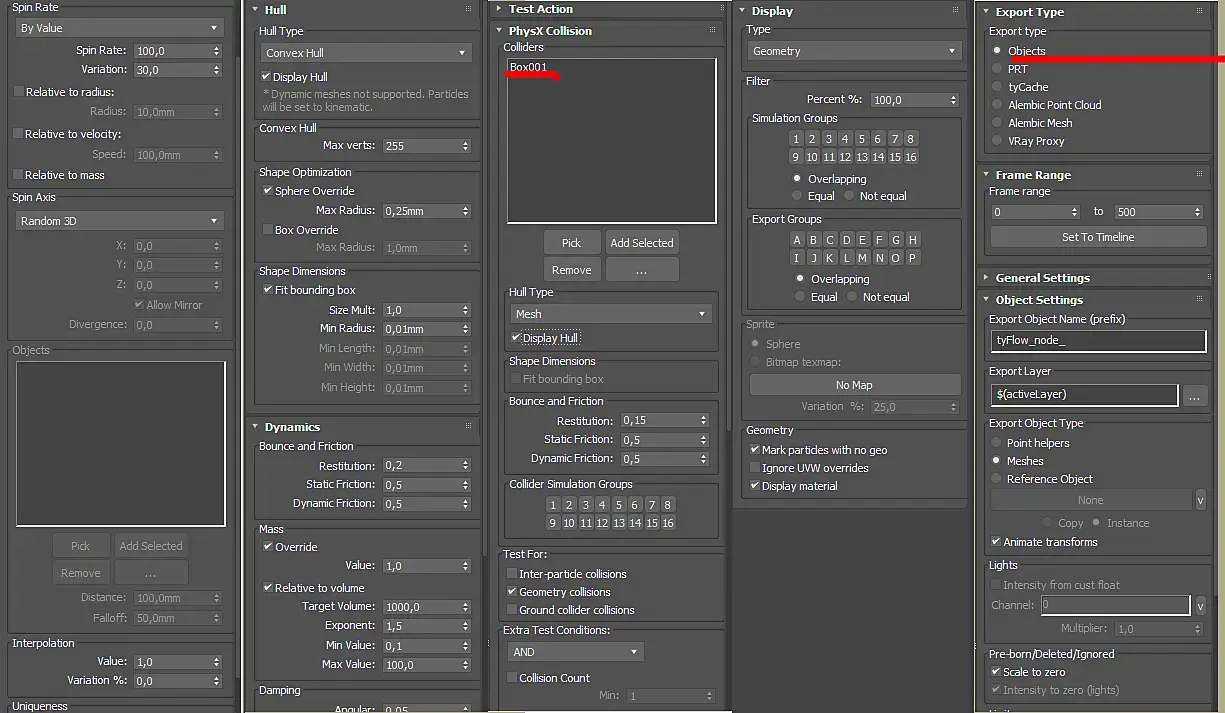Image resolution: width=1225 pixels, height=713 pixels.
Task: Click Pick button under Colliders list
Action: (571, 243)
